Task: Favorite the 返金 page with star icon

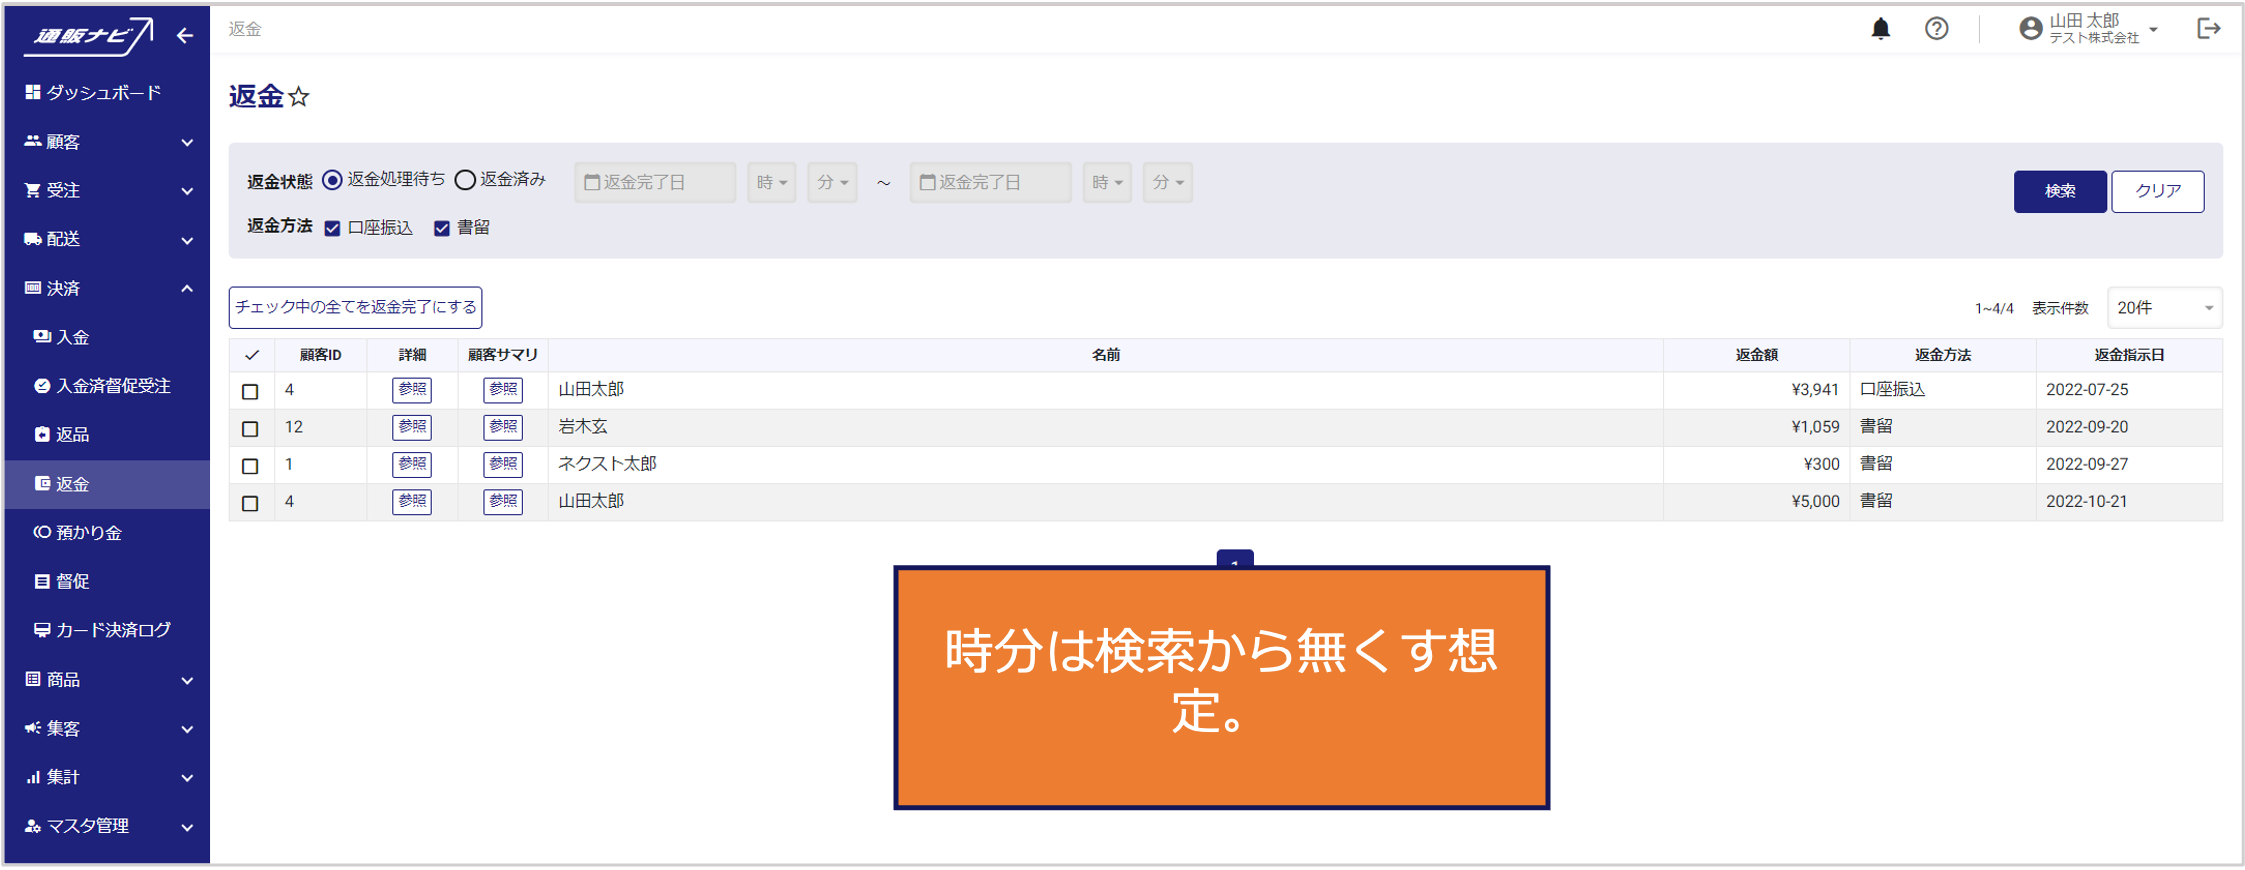Action: tap(299, 97)
